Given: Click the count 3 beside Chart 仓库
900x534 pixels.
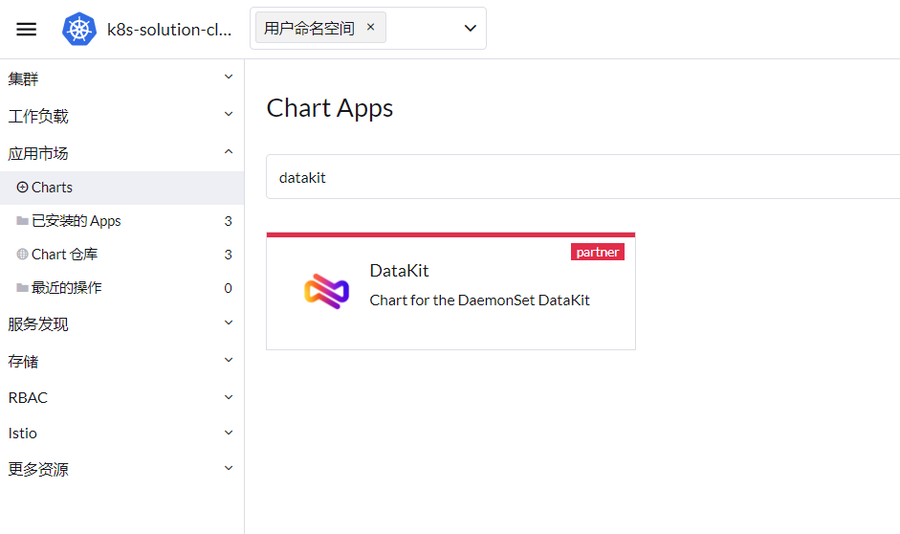Looking at the screenshot, I should [228, 254].
